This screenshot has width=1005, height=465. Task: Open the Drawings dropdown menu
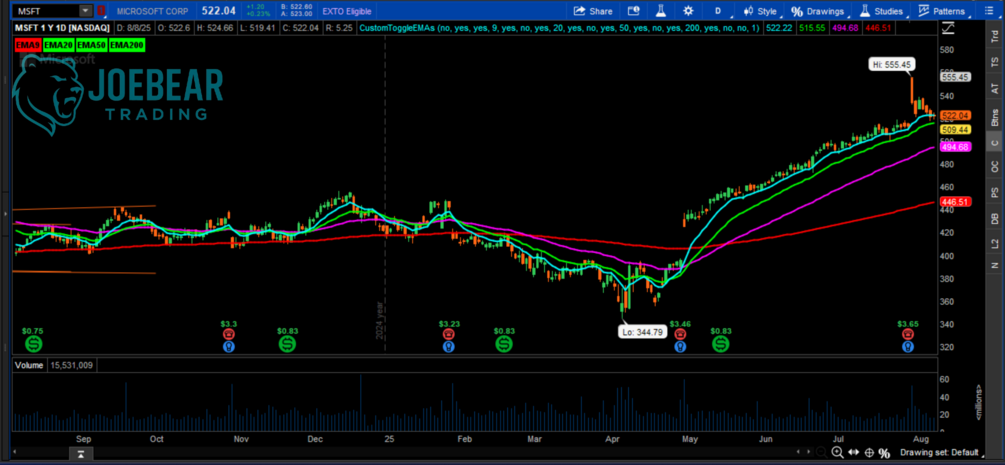(818, 11)
